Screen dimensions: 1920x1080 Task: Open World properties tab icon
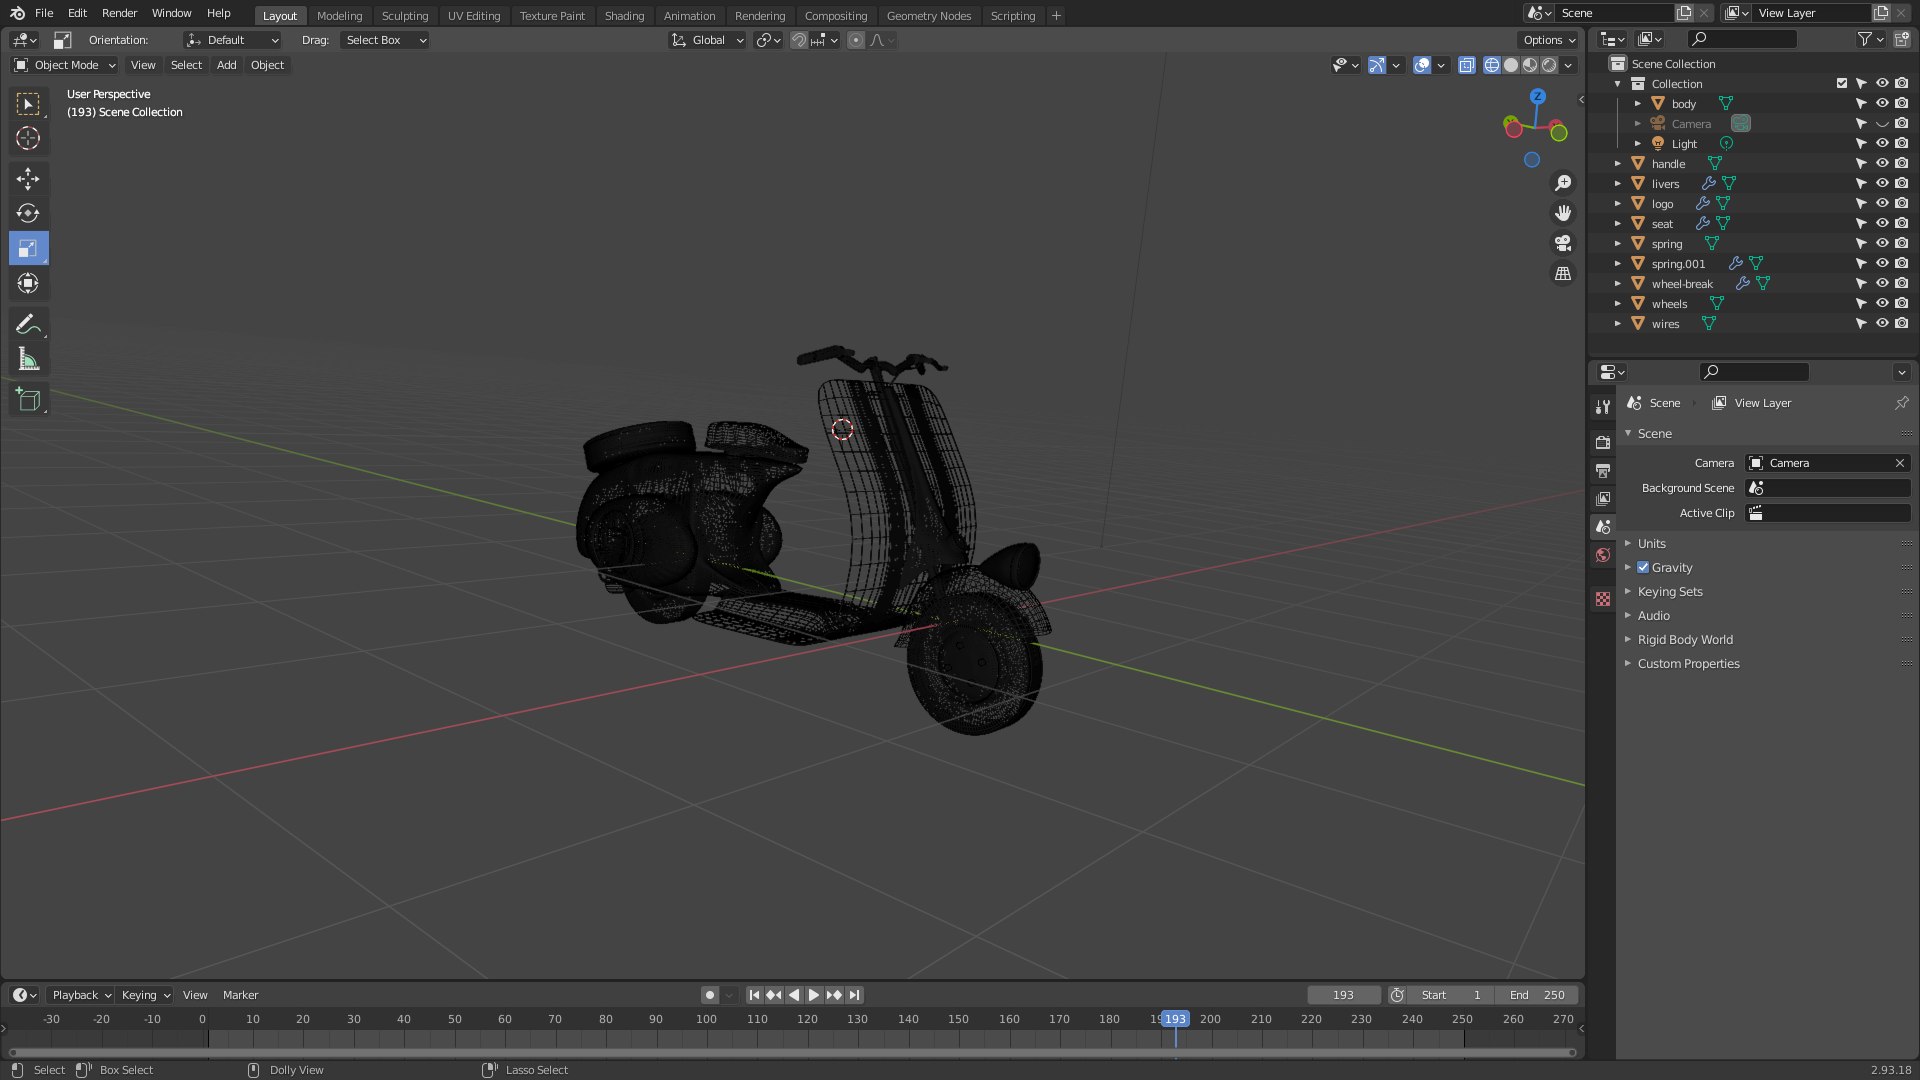pyautogui.click(x=1603, y=555)
